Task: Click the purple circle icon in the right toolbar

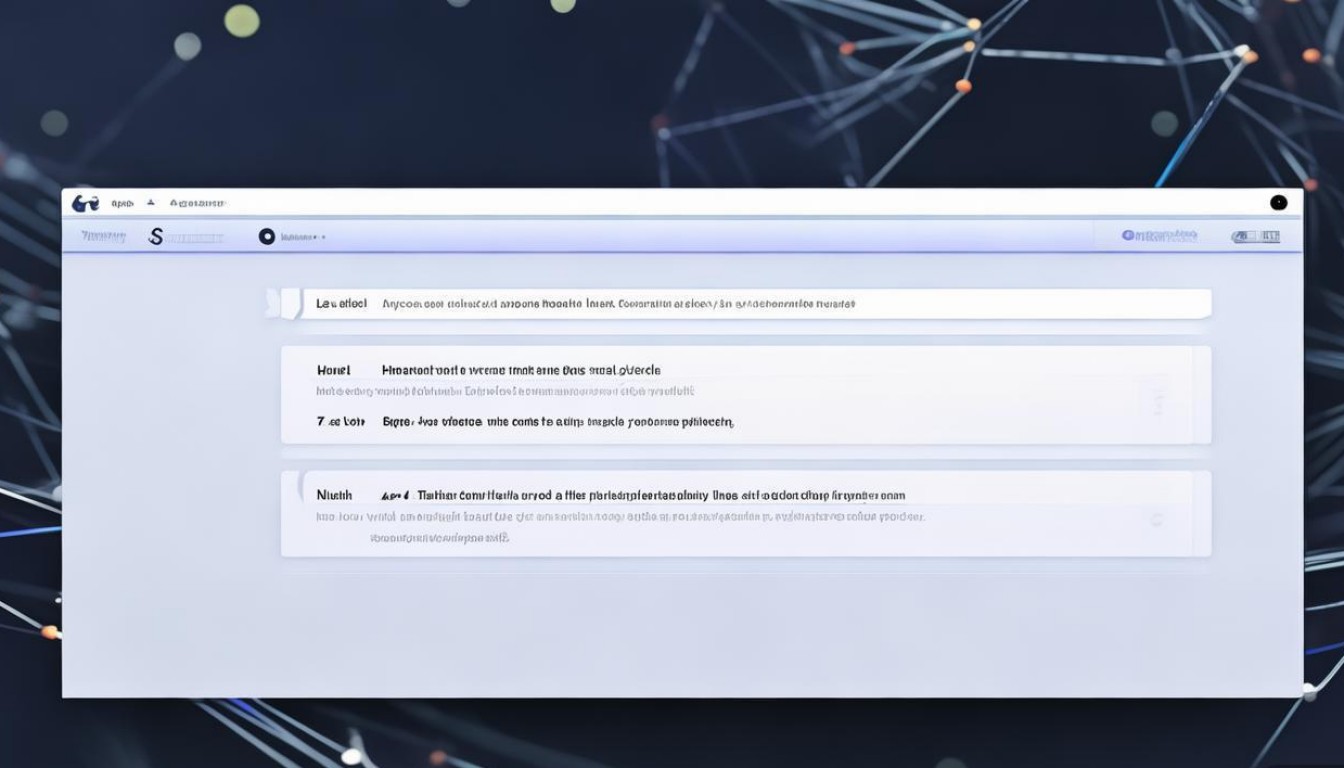Action: click(x=1128, y=236)
